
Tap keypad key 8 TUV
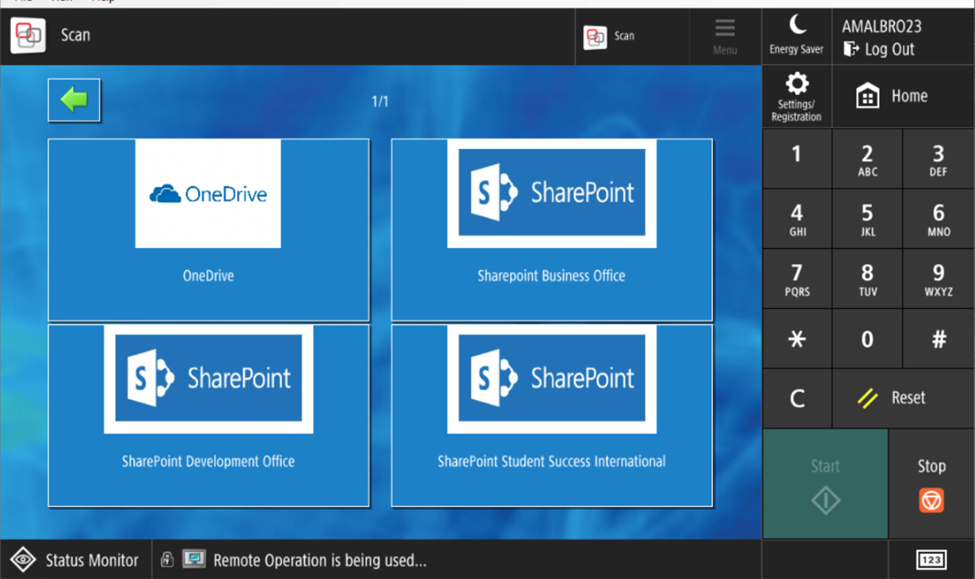867,279
